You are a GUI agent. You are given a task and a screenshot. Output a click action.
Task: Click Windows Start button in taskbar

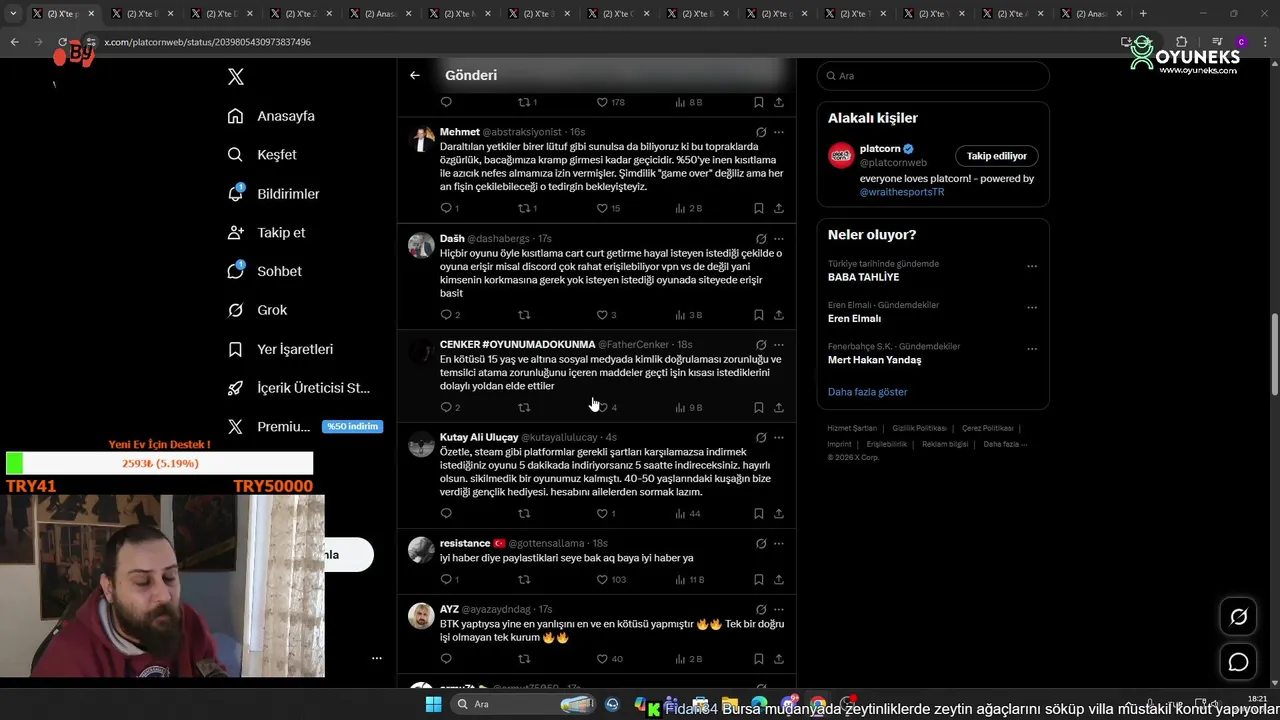pyautogui.click(x=433, y=704)
